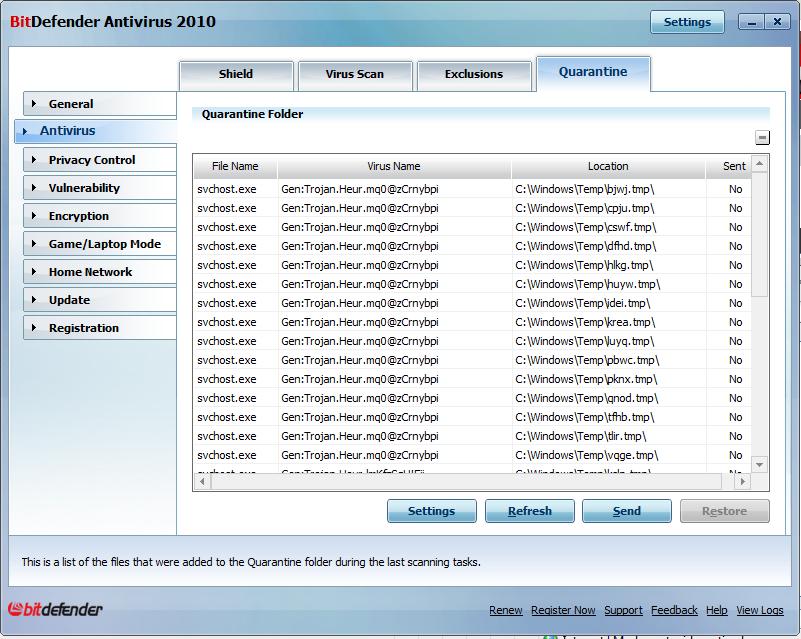The width and height of the screenshot is (801, 639).
Task: Switch to the Virus Scan tab
Action: [x=355, y=75]
